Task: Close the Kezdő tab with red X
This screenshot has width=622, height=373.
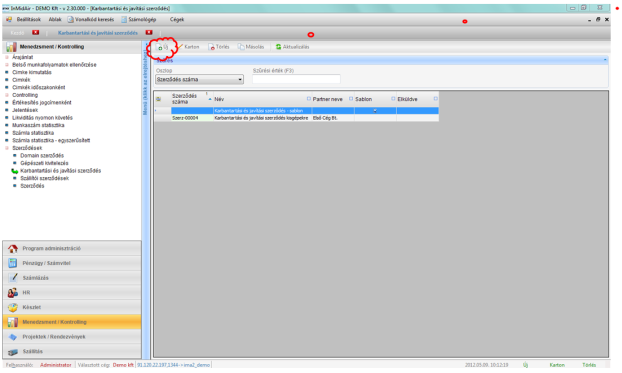Action: coord(36,33)
